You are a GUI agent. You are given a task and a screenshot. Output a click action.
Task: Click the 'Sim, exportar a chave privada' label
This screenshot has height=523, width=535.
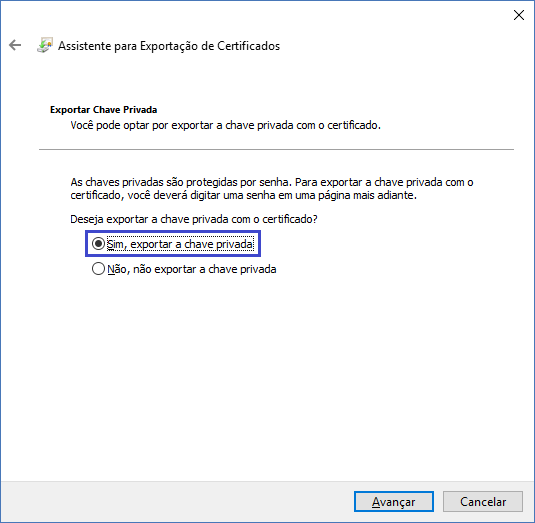click(x=180, y=244)
